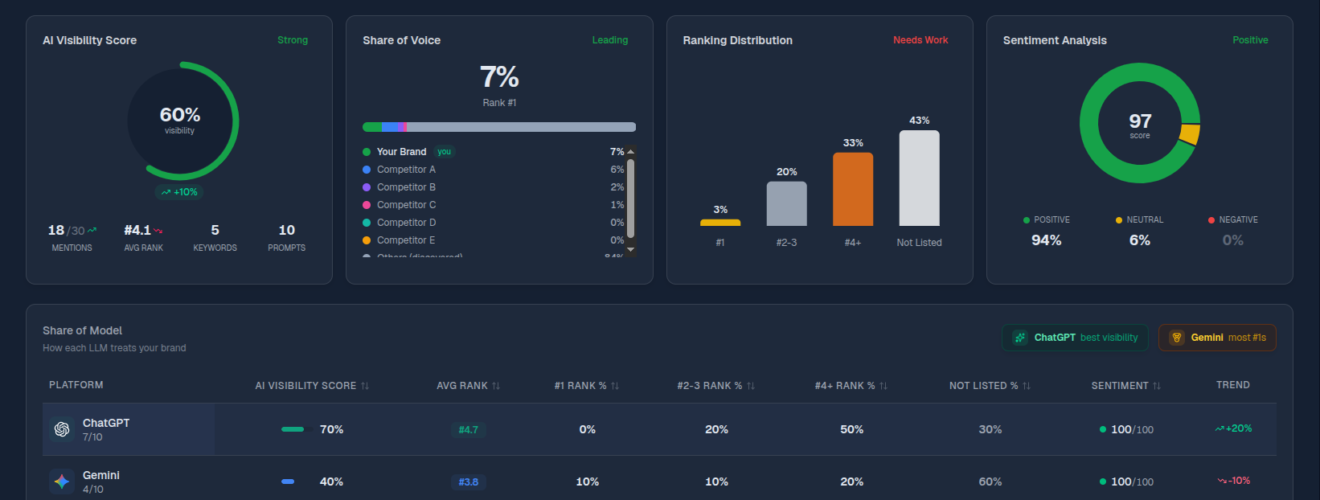The height and width of the screenshot is (500, 1320).
Task: Click the ChatGPT logo icon in table
Action: (x=62, y=429)
